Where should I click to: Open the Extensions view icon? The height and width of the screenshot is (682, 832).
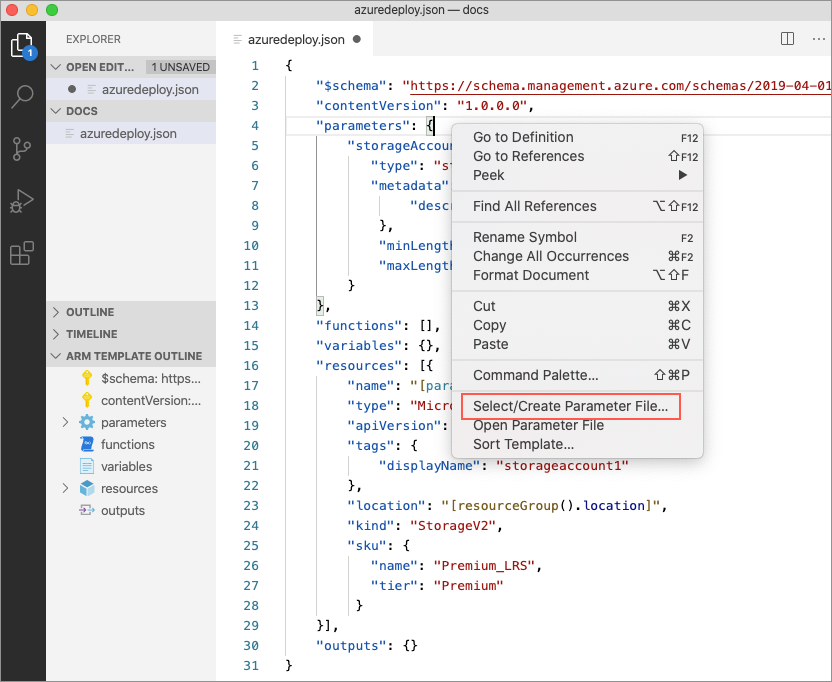[x=22, y=253]
